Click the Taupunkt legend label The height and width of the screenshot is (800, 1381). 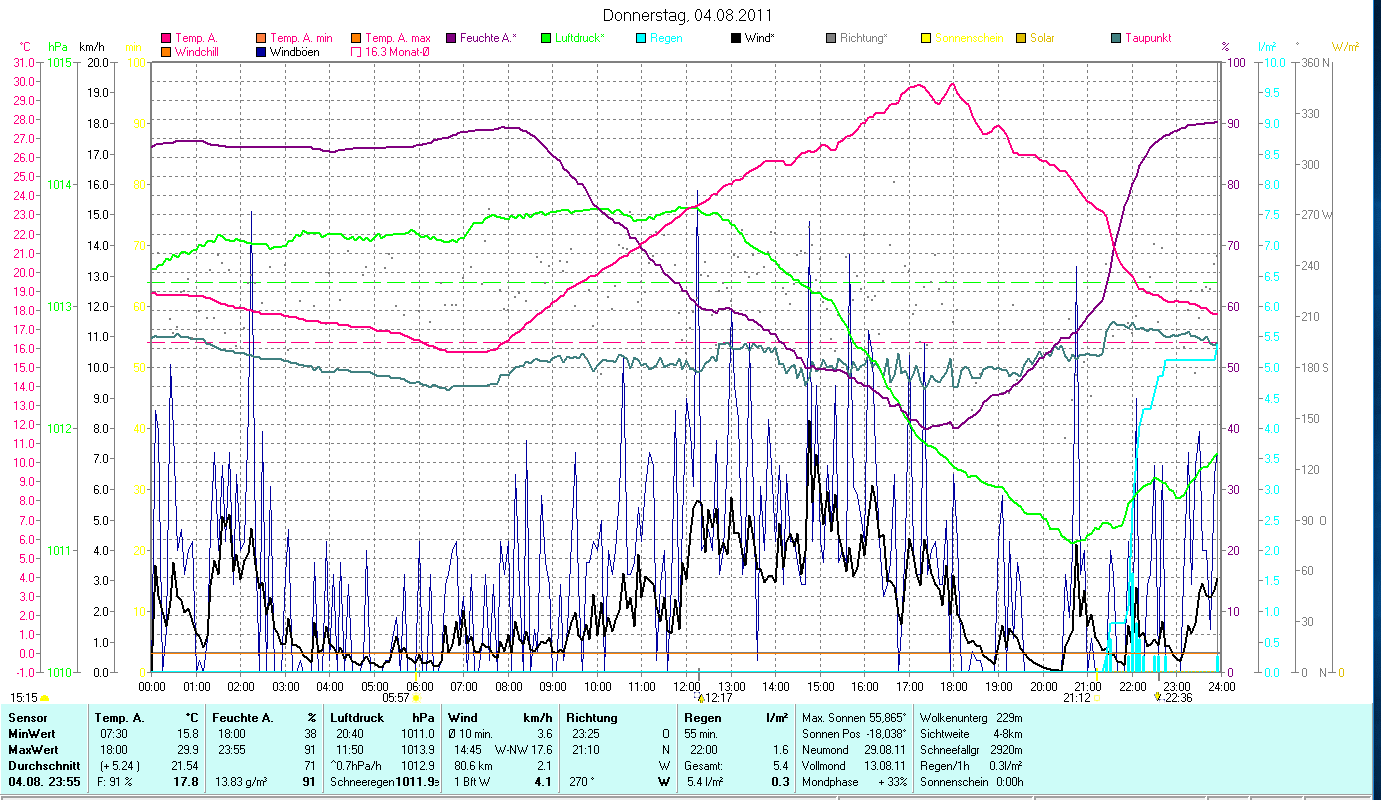coord(1147,38)
